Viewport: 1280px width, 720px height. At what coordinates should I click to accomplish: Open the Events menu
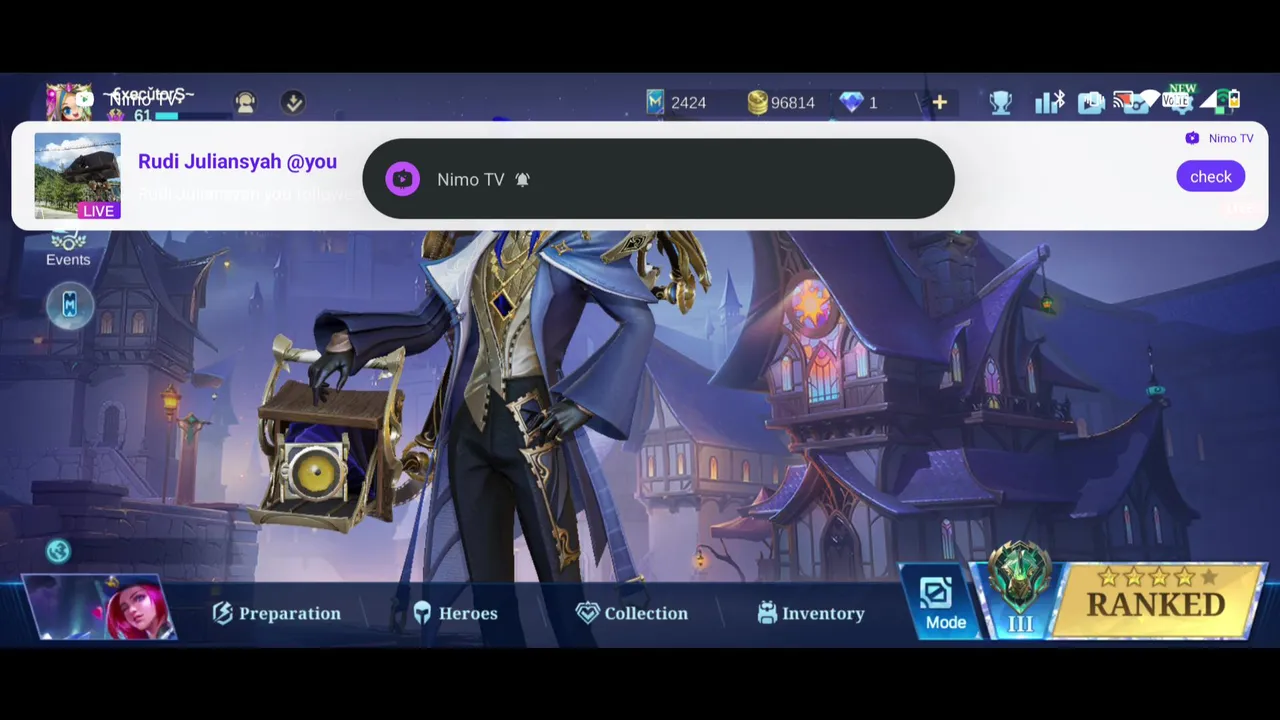tap(68, 249)
